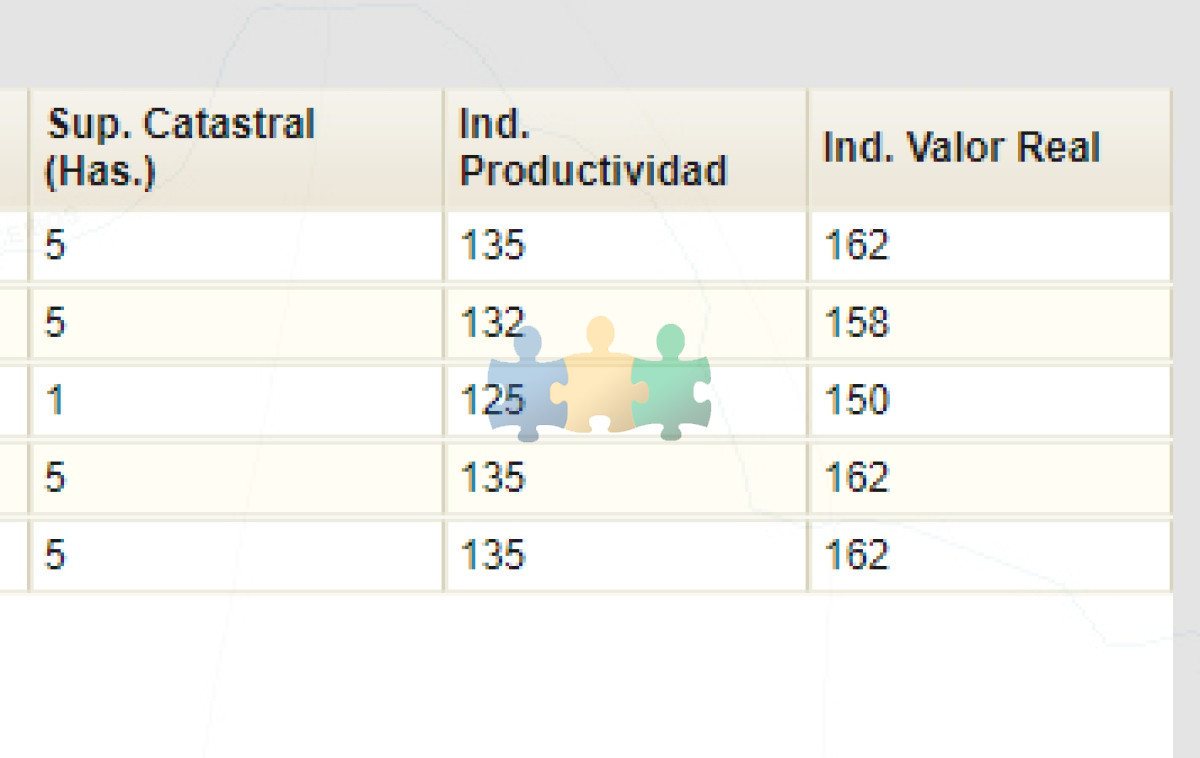Screen dimensions: 1200x758
Task: Click the Valor Real cell reading 150
Action: click(x=990, y=400)
